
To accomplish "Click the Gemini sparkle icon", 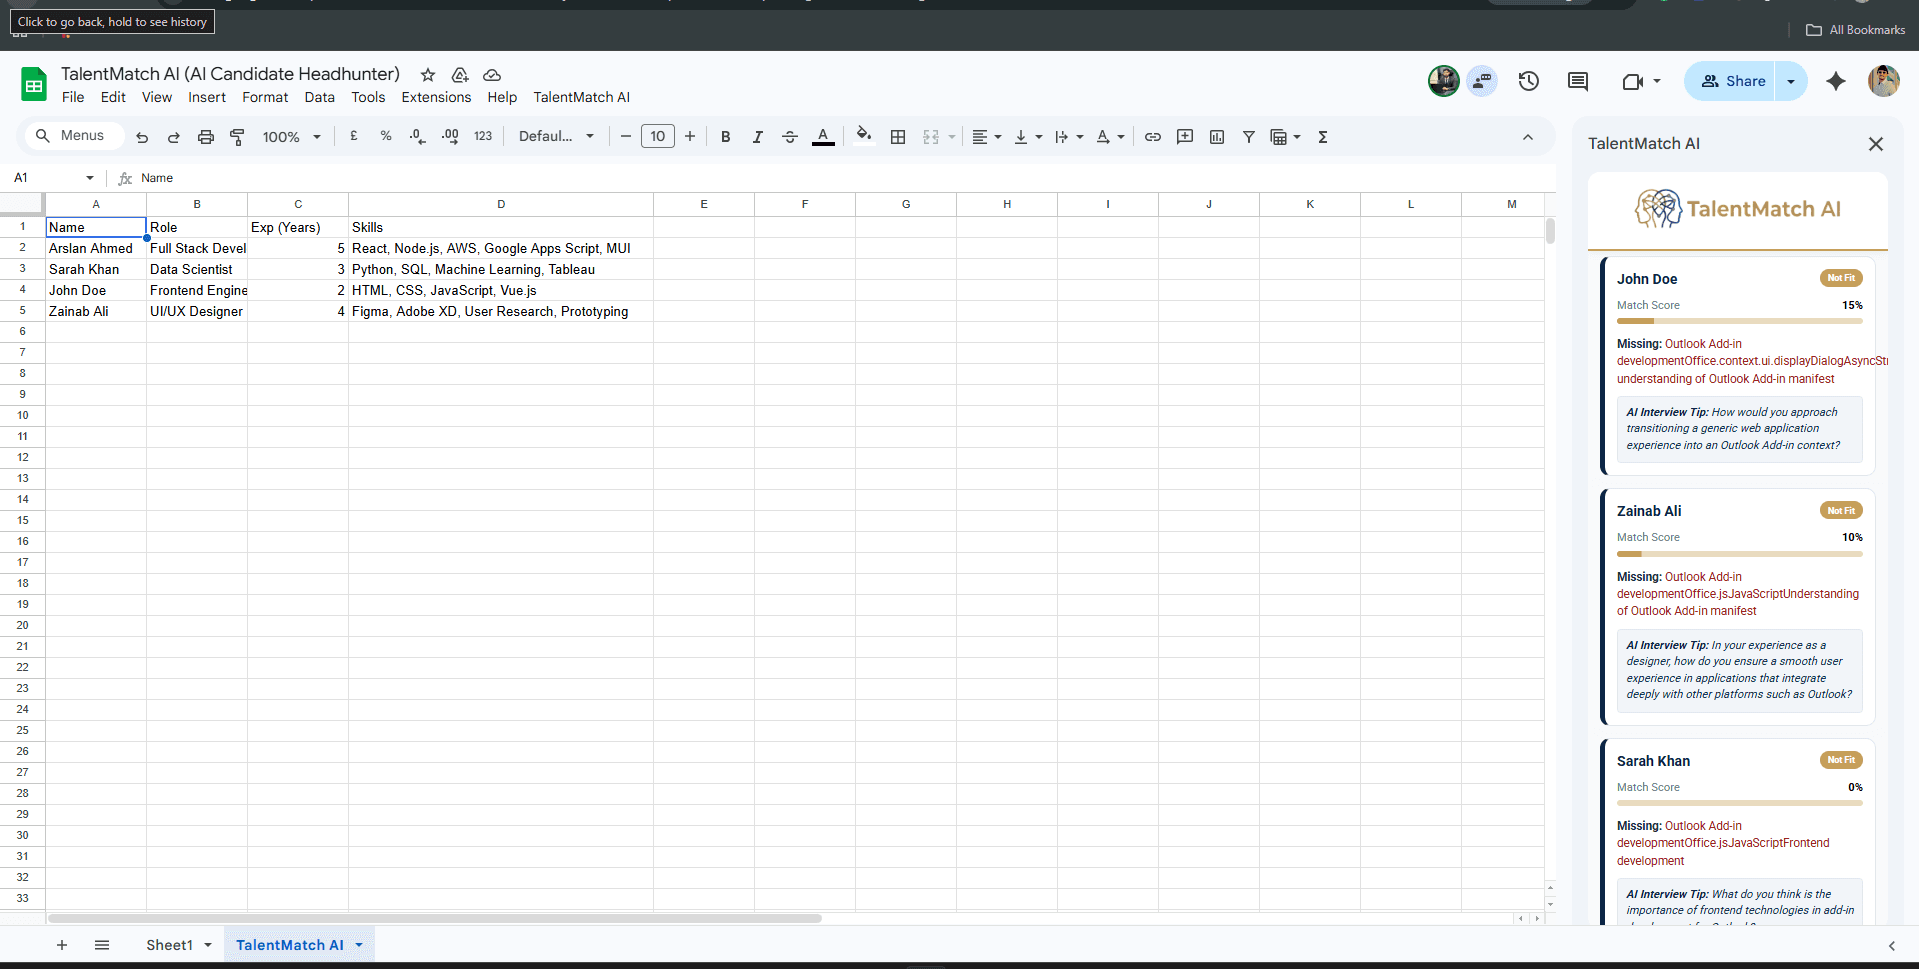I will tap(1836, 81).
